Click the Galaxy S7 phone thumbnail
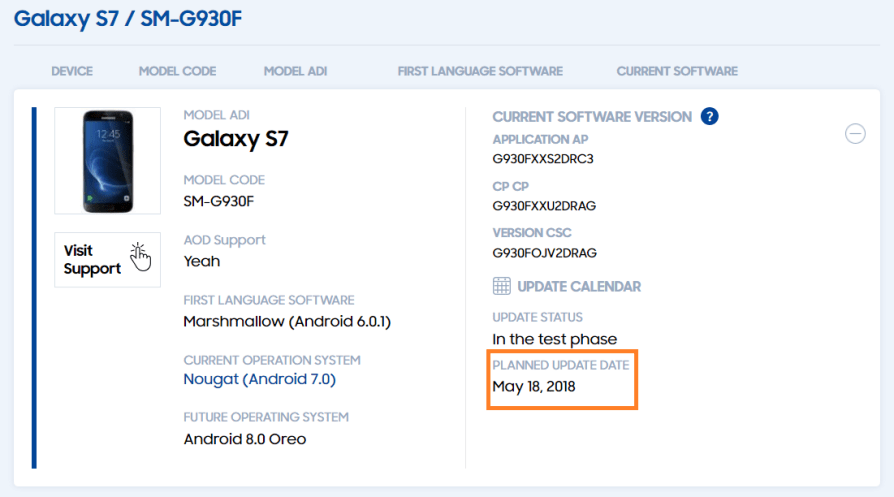The width and height of the screenshot is (894, 497). click(x=107, y=161)
